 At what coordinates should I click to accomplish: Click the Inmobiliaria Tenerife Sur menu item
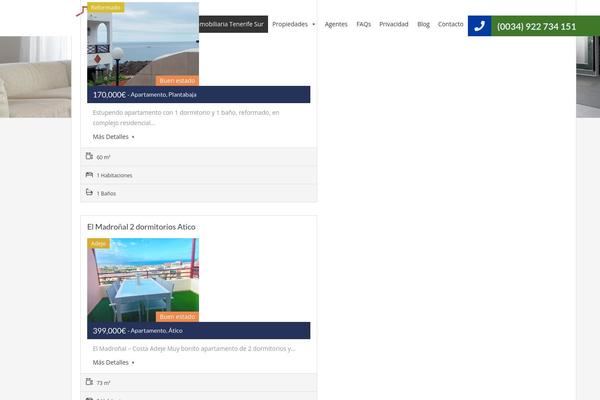click(233, 24)
